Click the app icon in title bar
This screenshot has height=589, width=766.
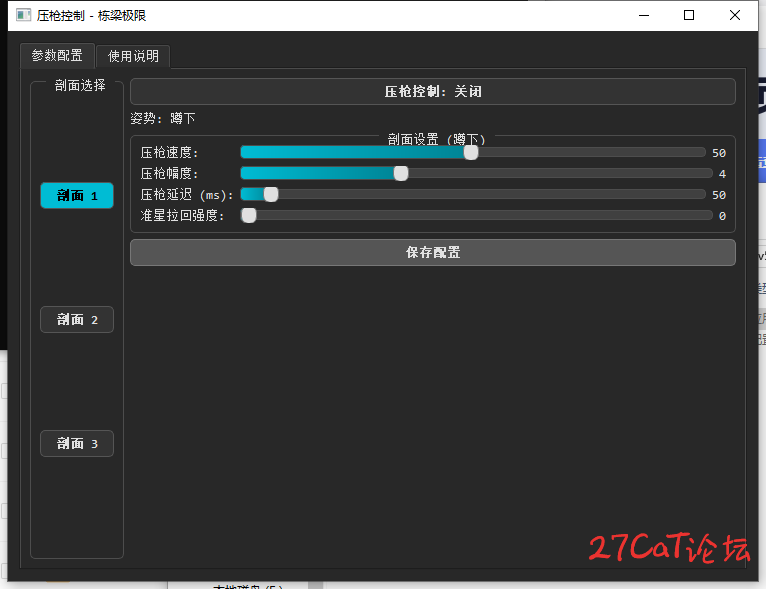tap(23, 15)
